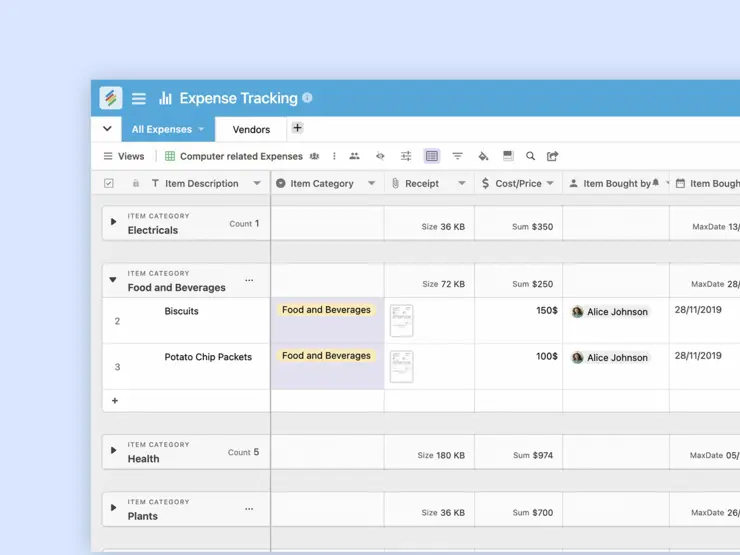Click the Size 72 KB summary
This screenshot has height=555, width=740.
click(443, 284)
